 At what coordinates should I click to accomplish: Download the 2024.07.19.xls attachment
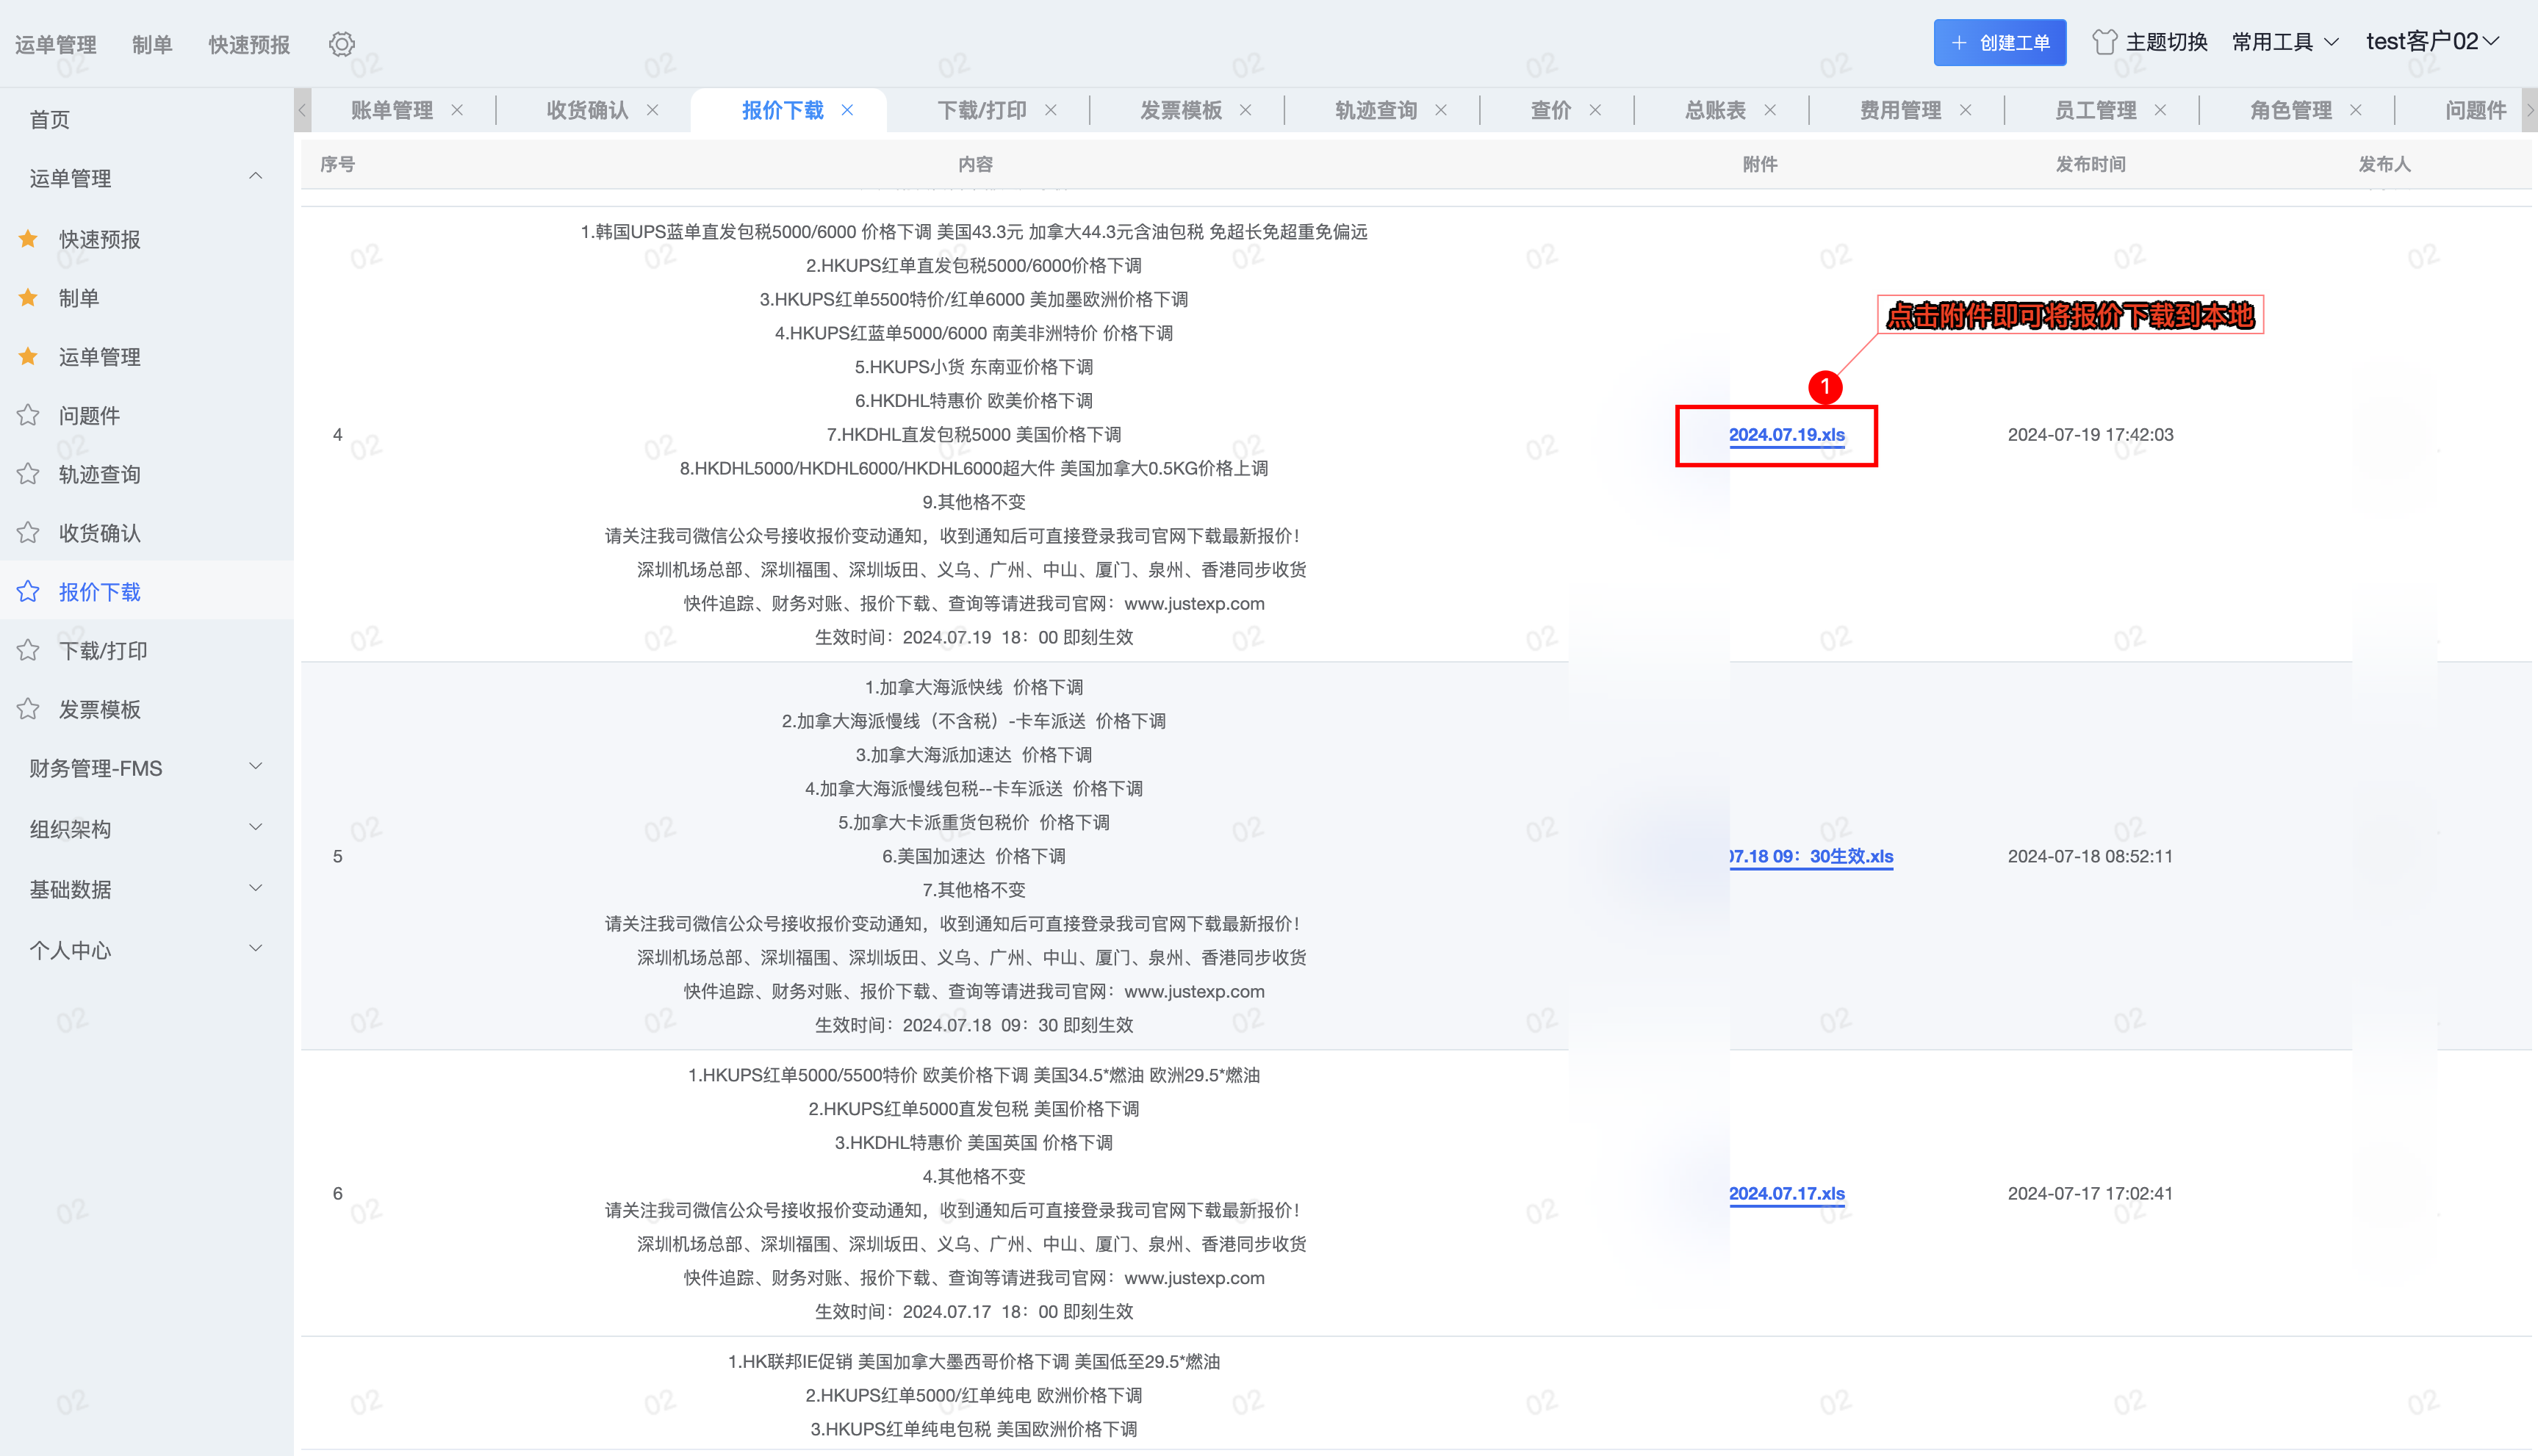pos(1786,435)
